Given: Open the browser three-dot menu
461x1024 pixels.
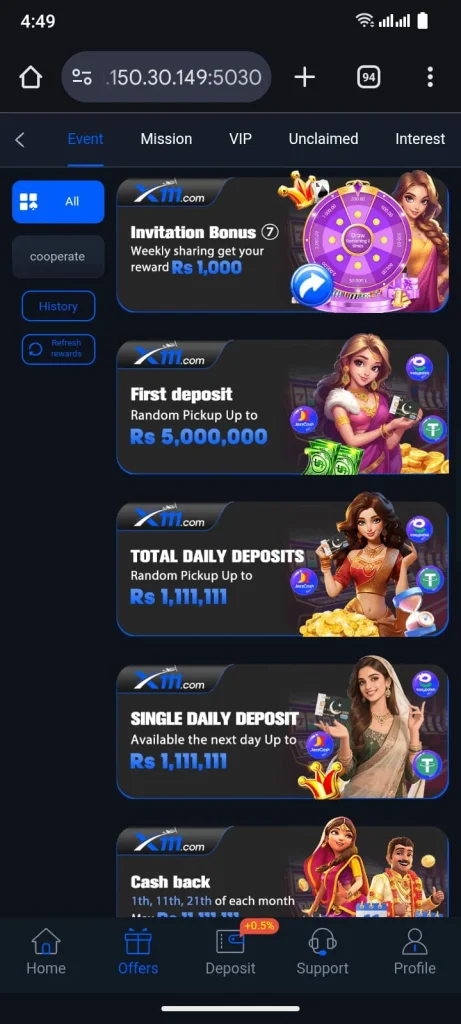Looking at the screenshot, I should point(430,77).
